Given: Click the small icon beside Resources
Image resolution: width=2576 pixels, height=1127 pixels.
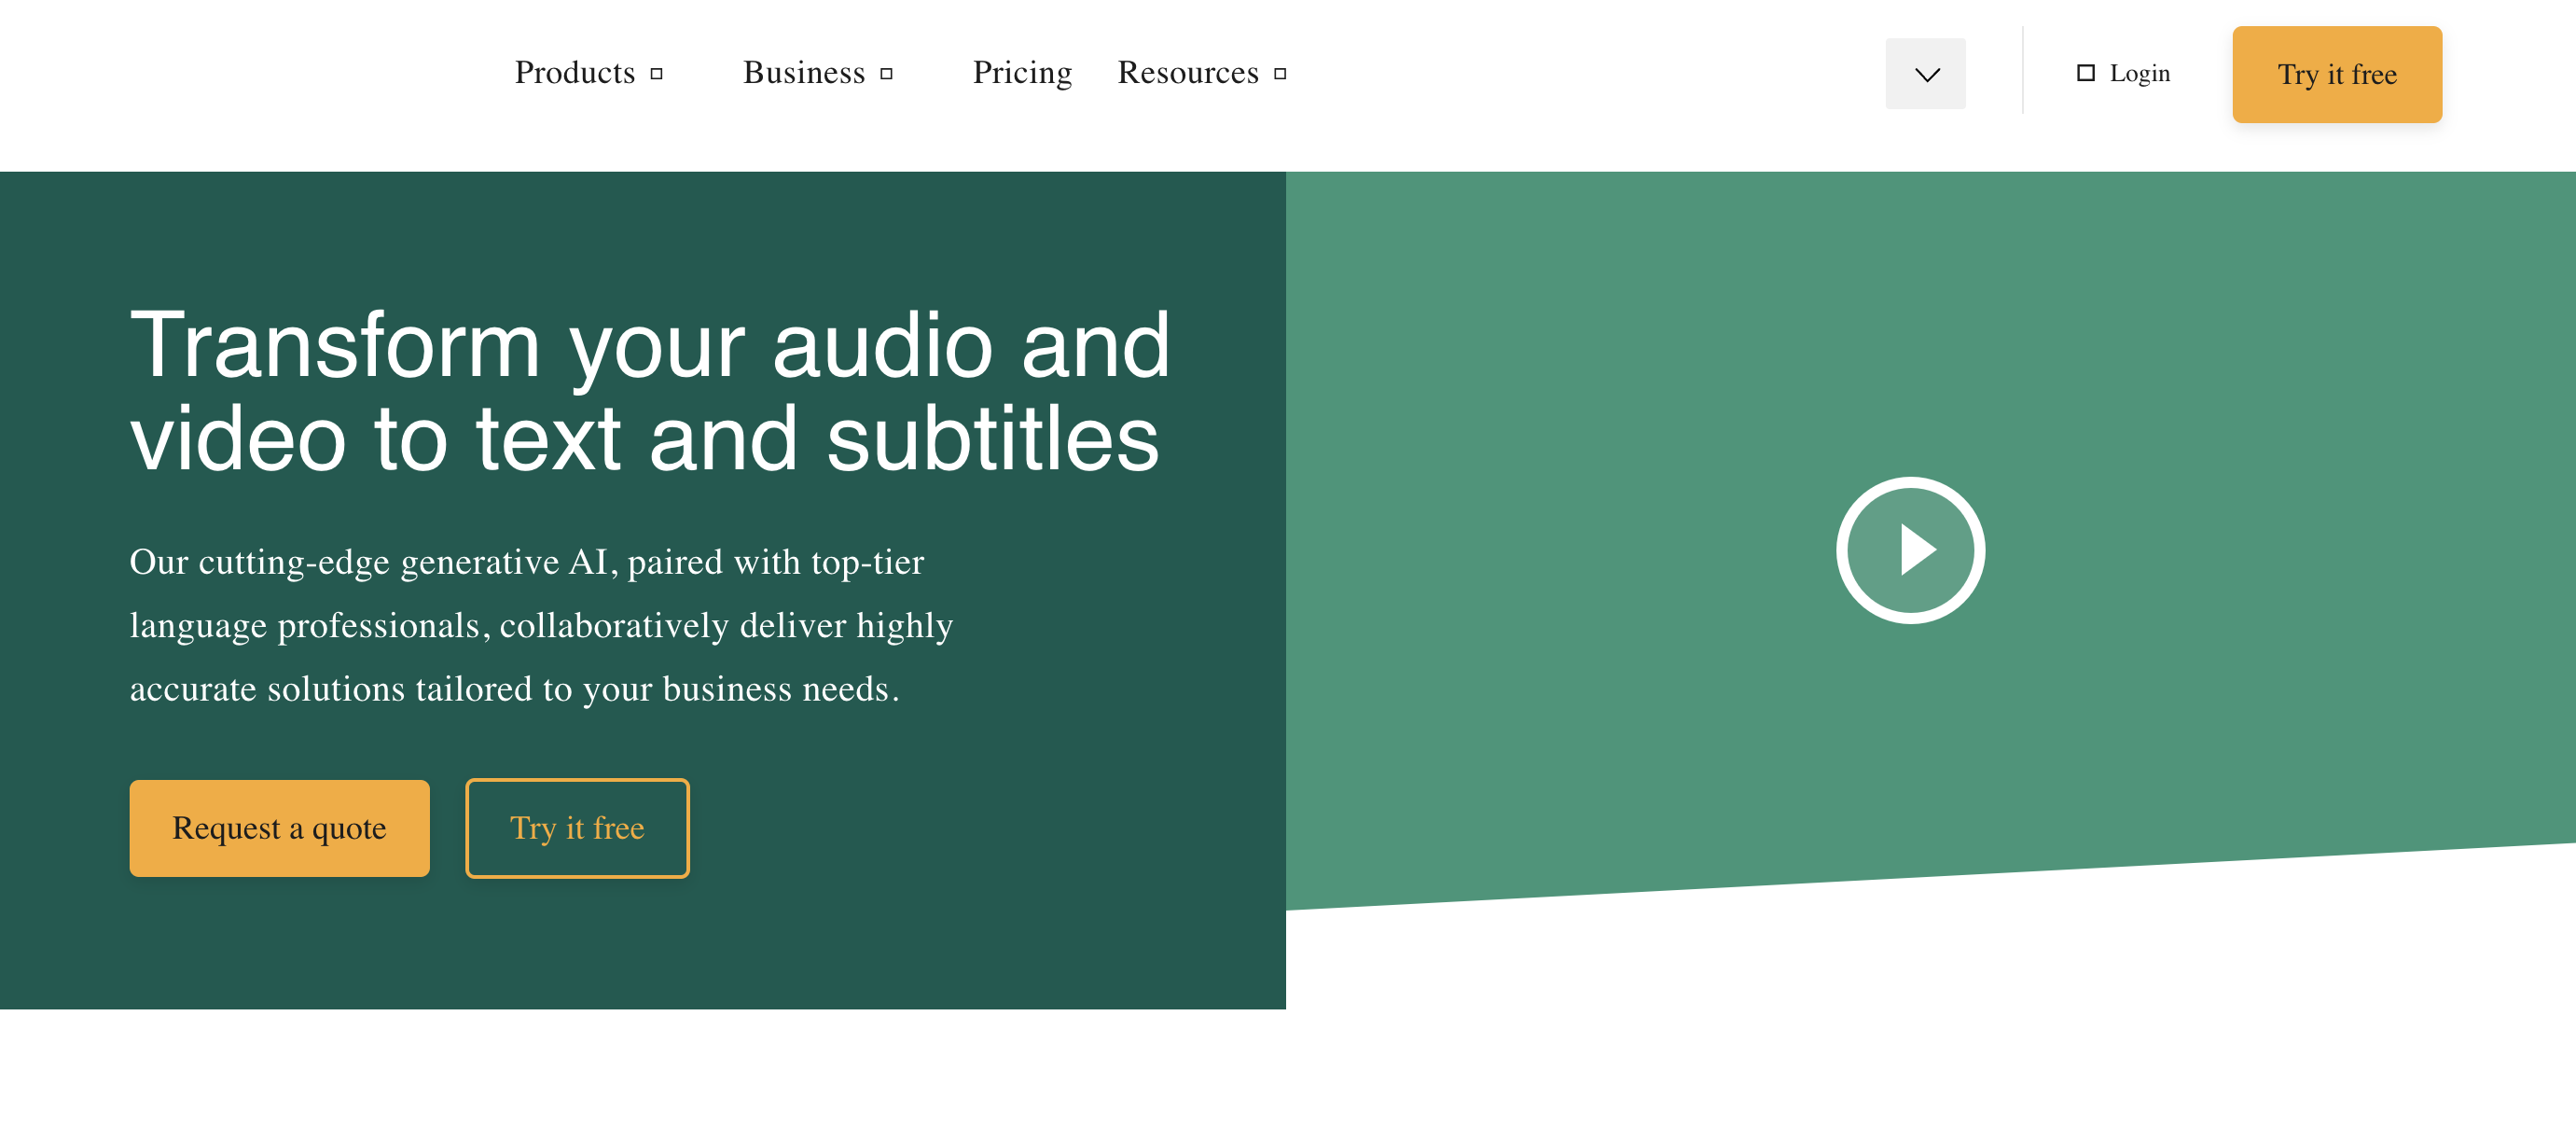Looking at the screenshot, I should pos(1280,74).
